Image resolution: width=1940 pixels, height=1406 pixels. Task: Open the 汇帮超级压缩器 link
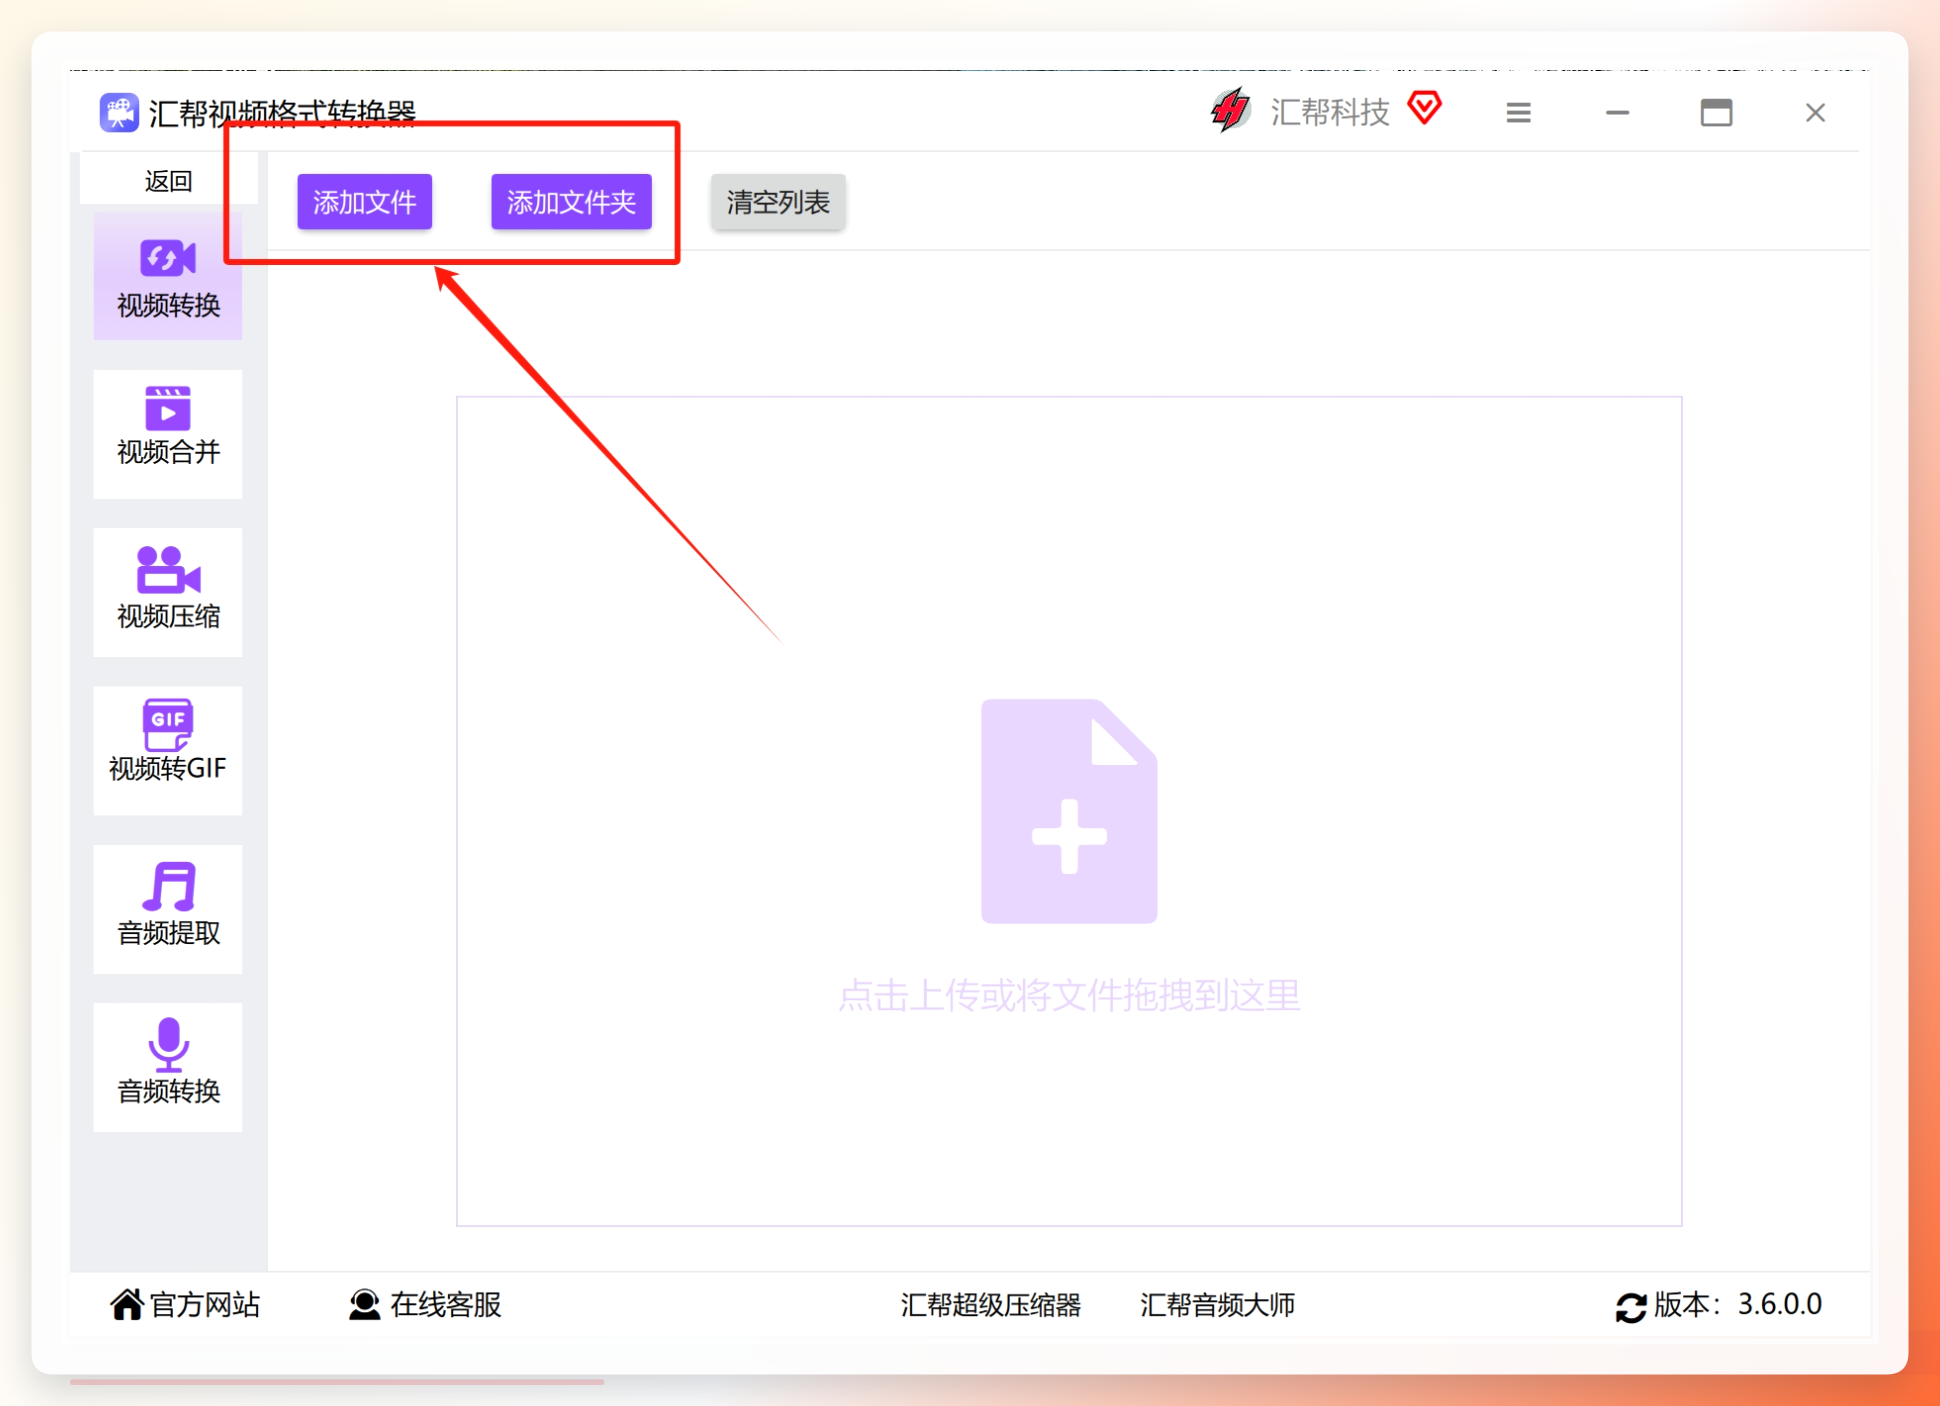pyautogui.click(x=990, y=1305)
